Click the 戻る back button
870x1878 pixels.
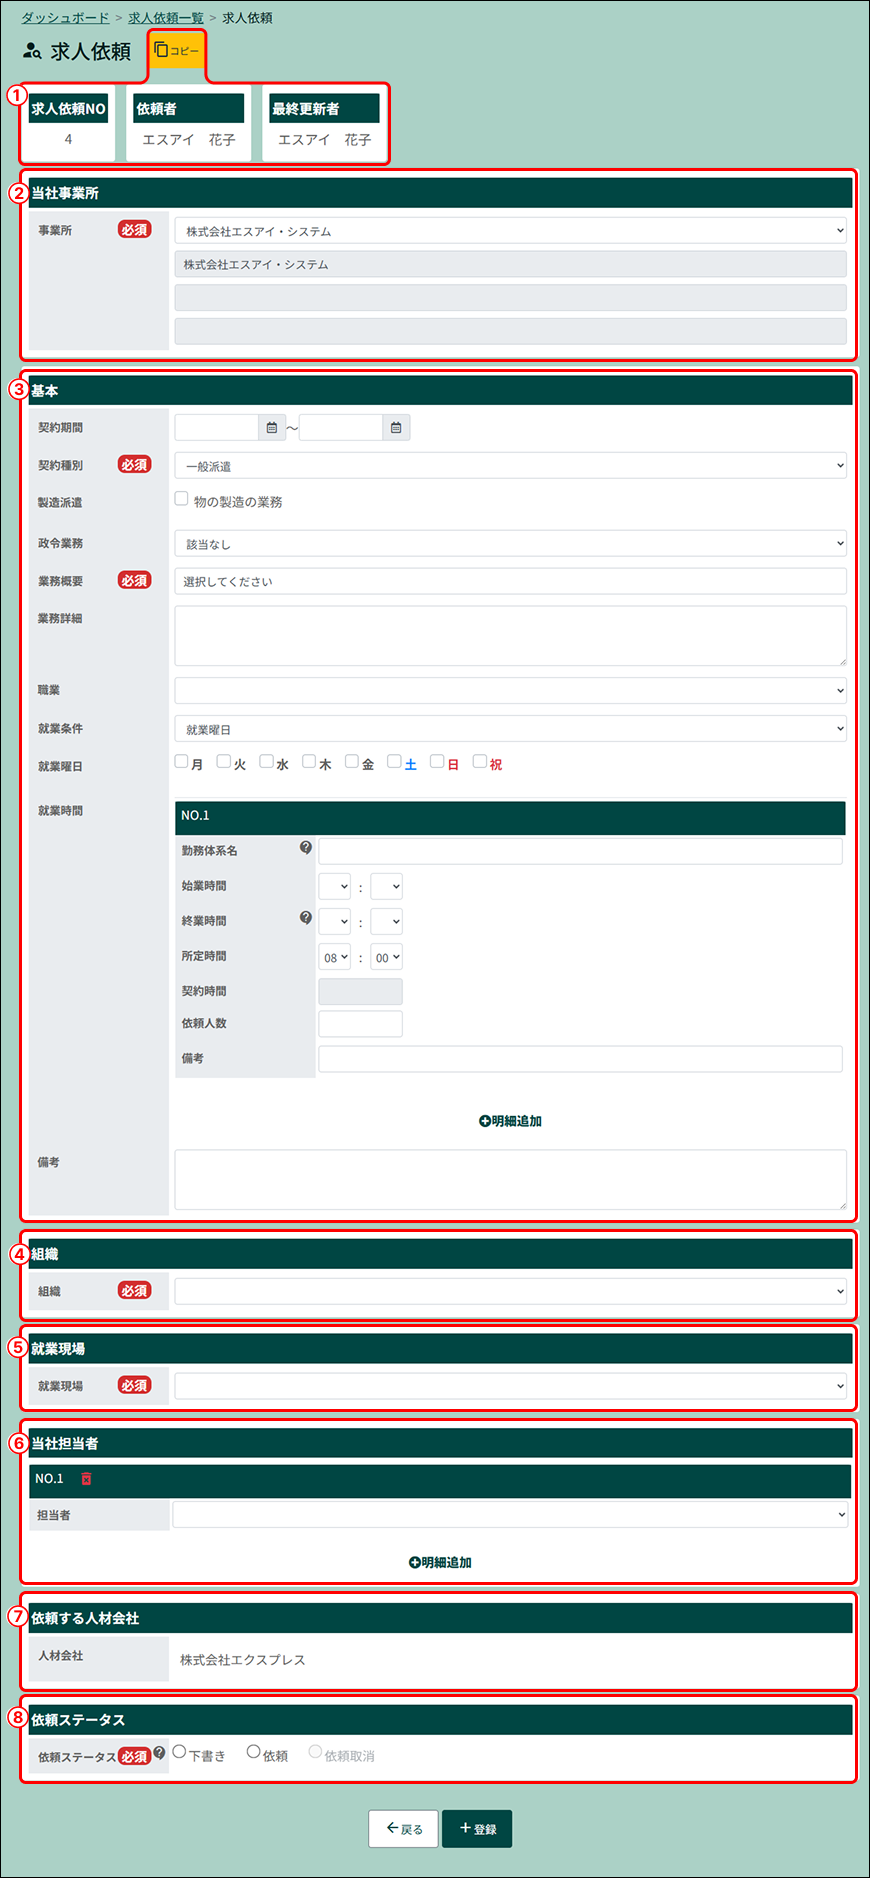point(404,1829)
